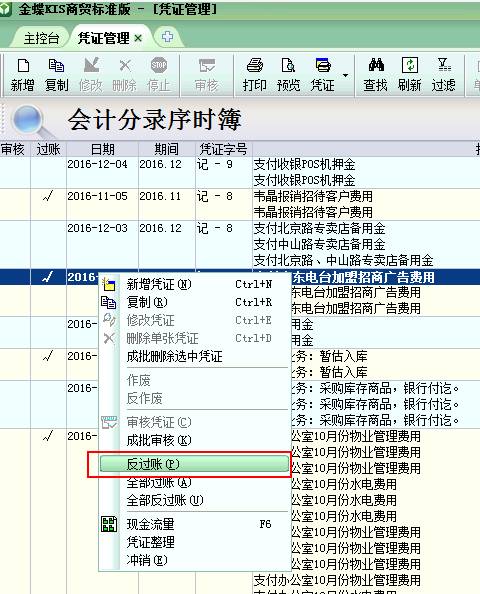480x594 pixels.
Task: Switch to the 主控台 tab
Action: coord(41,38)
